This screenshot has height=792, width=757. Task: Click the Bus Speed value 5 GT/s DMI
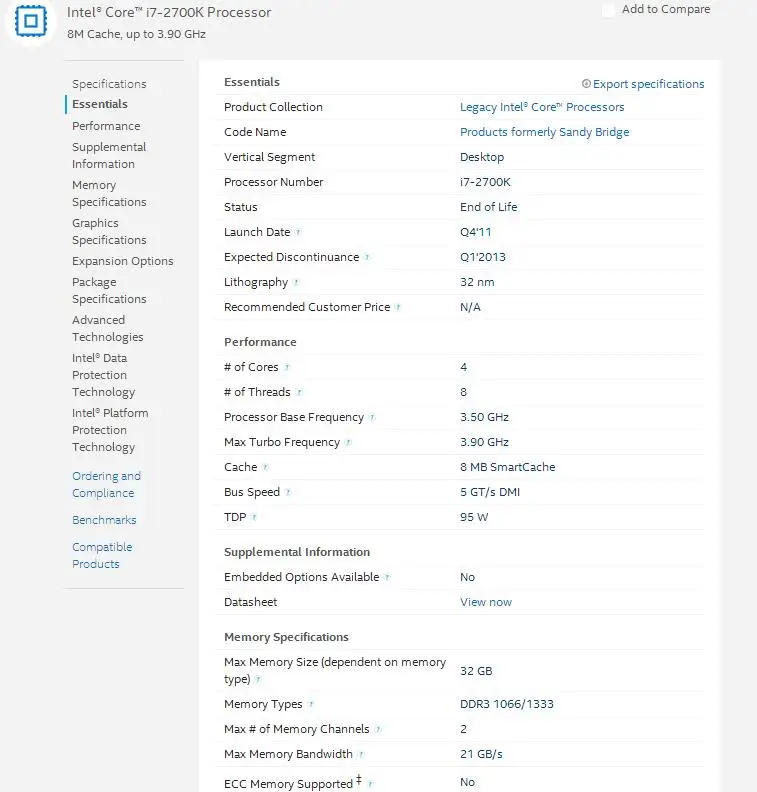point(490,492)
